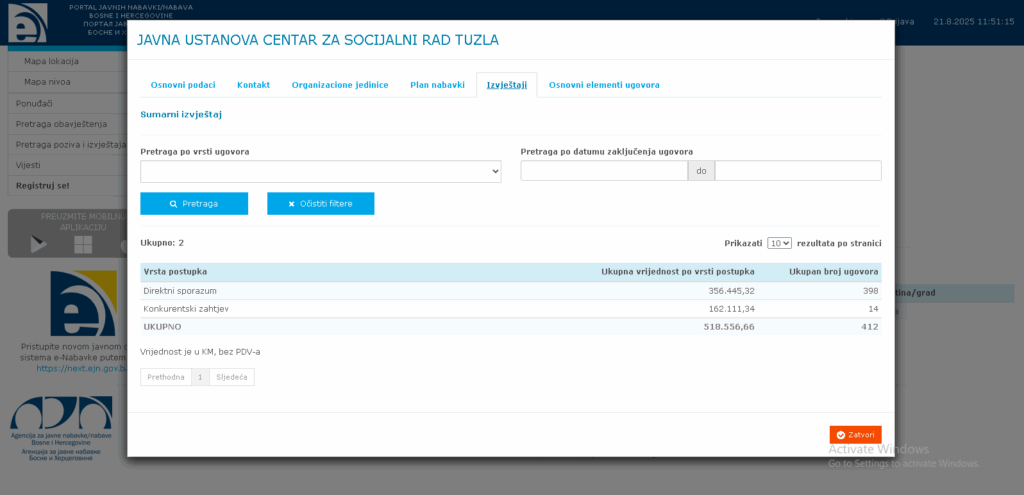The image size is (1024, 495).
Task: Click the e-Nabavke portal logo in header
Action: click(x=27, y=22)
